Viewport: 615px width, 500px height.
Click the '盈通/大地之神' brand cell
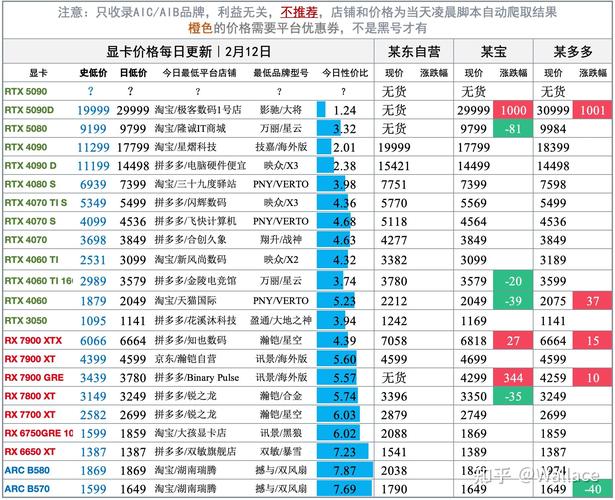281,320
